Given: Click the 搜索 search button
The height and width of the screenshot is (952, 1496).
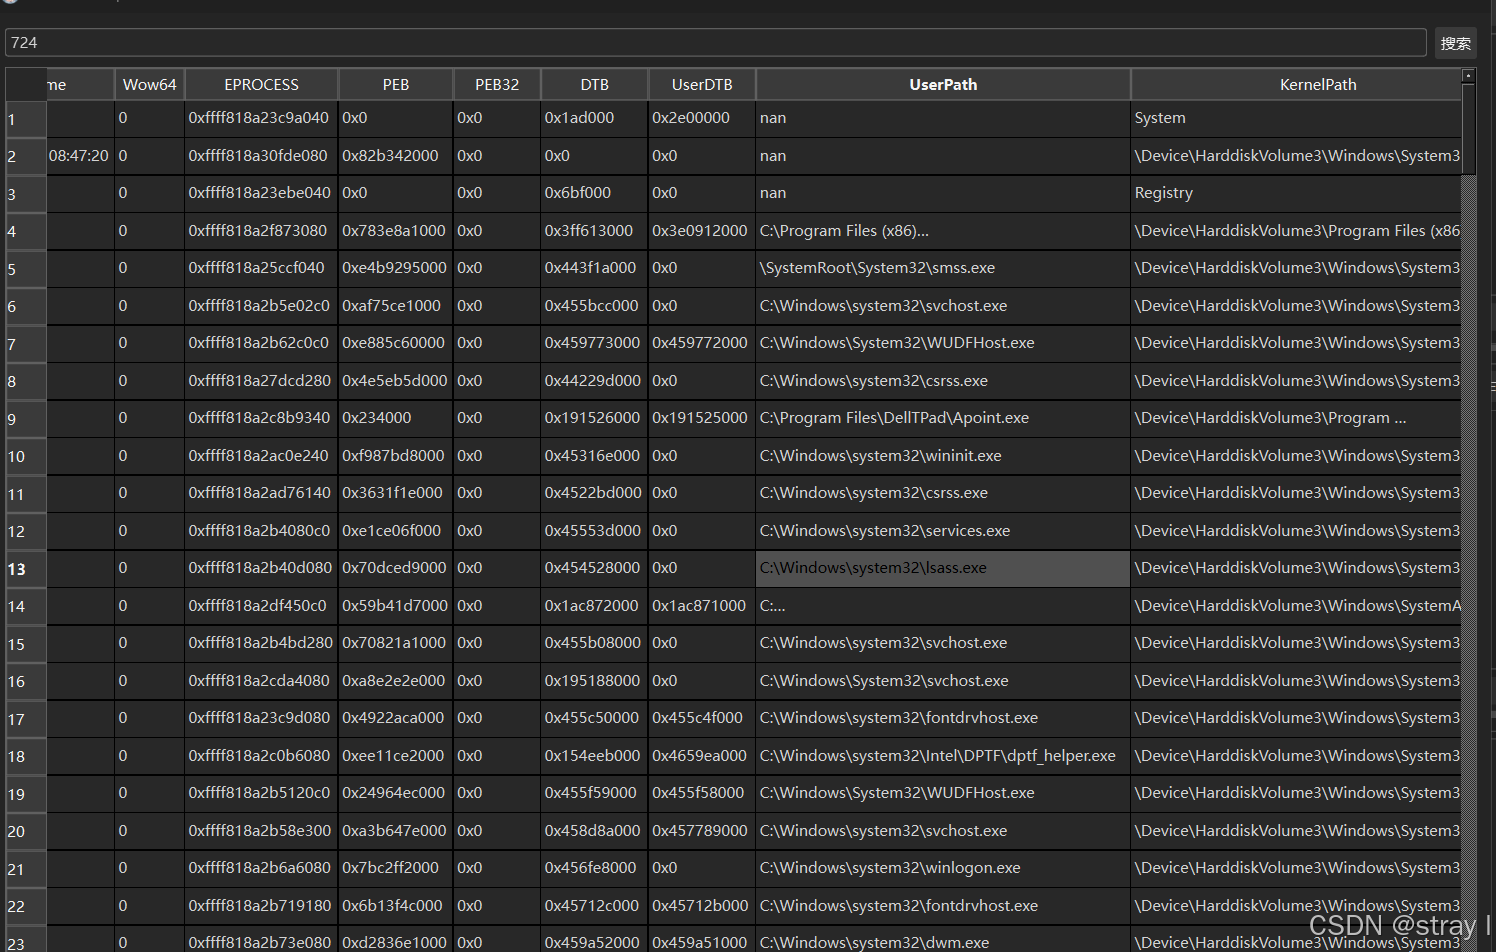Looking at the screenshot, I should (x=1455, y=43).
